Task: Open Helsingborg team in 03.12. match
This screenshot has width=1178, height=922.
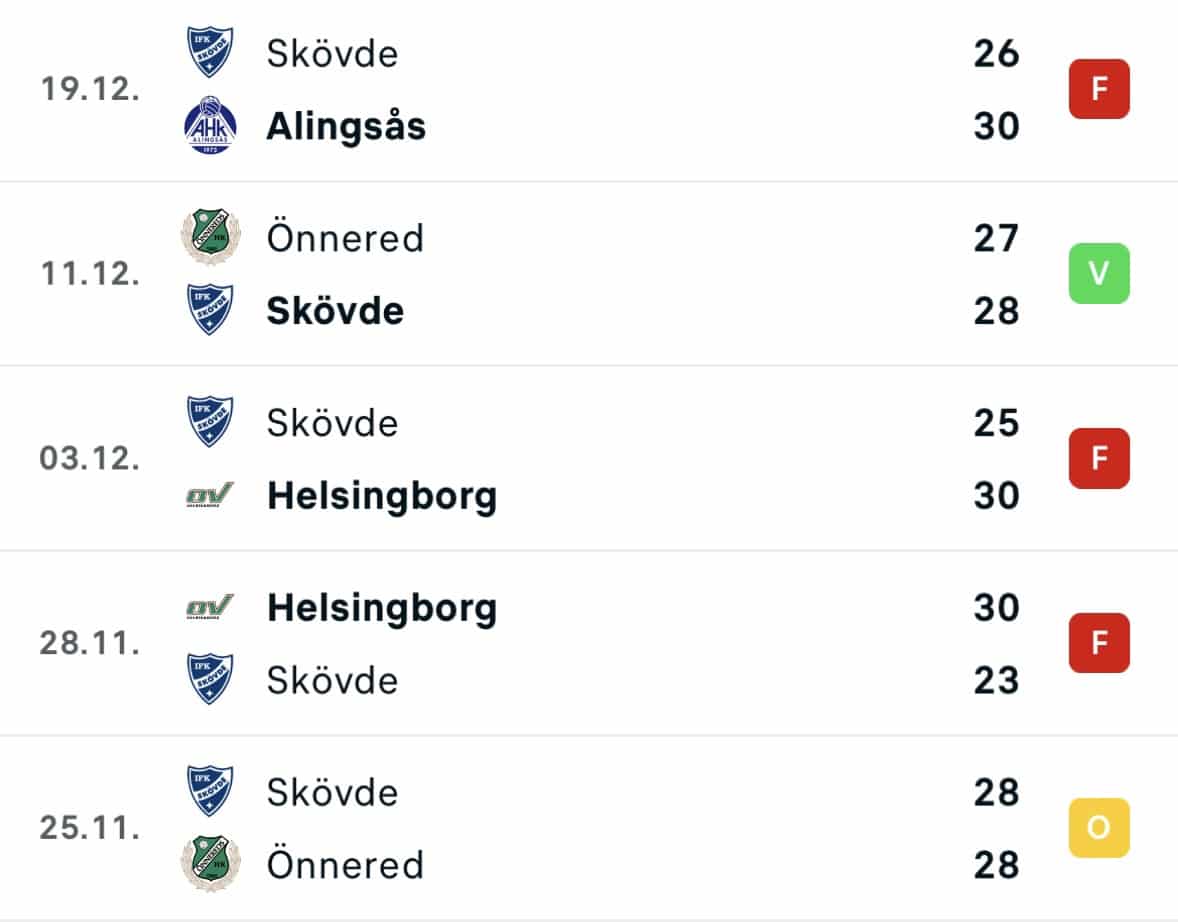Action: [x=382, y=496]
